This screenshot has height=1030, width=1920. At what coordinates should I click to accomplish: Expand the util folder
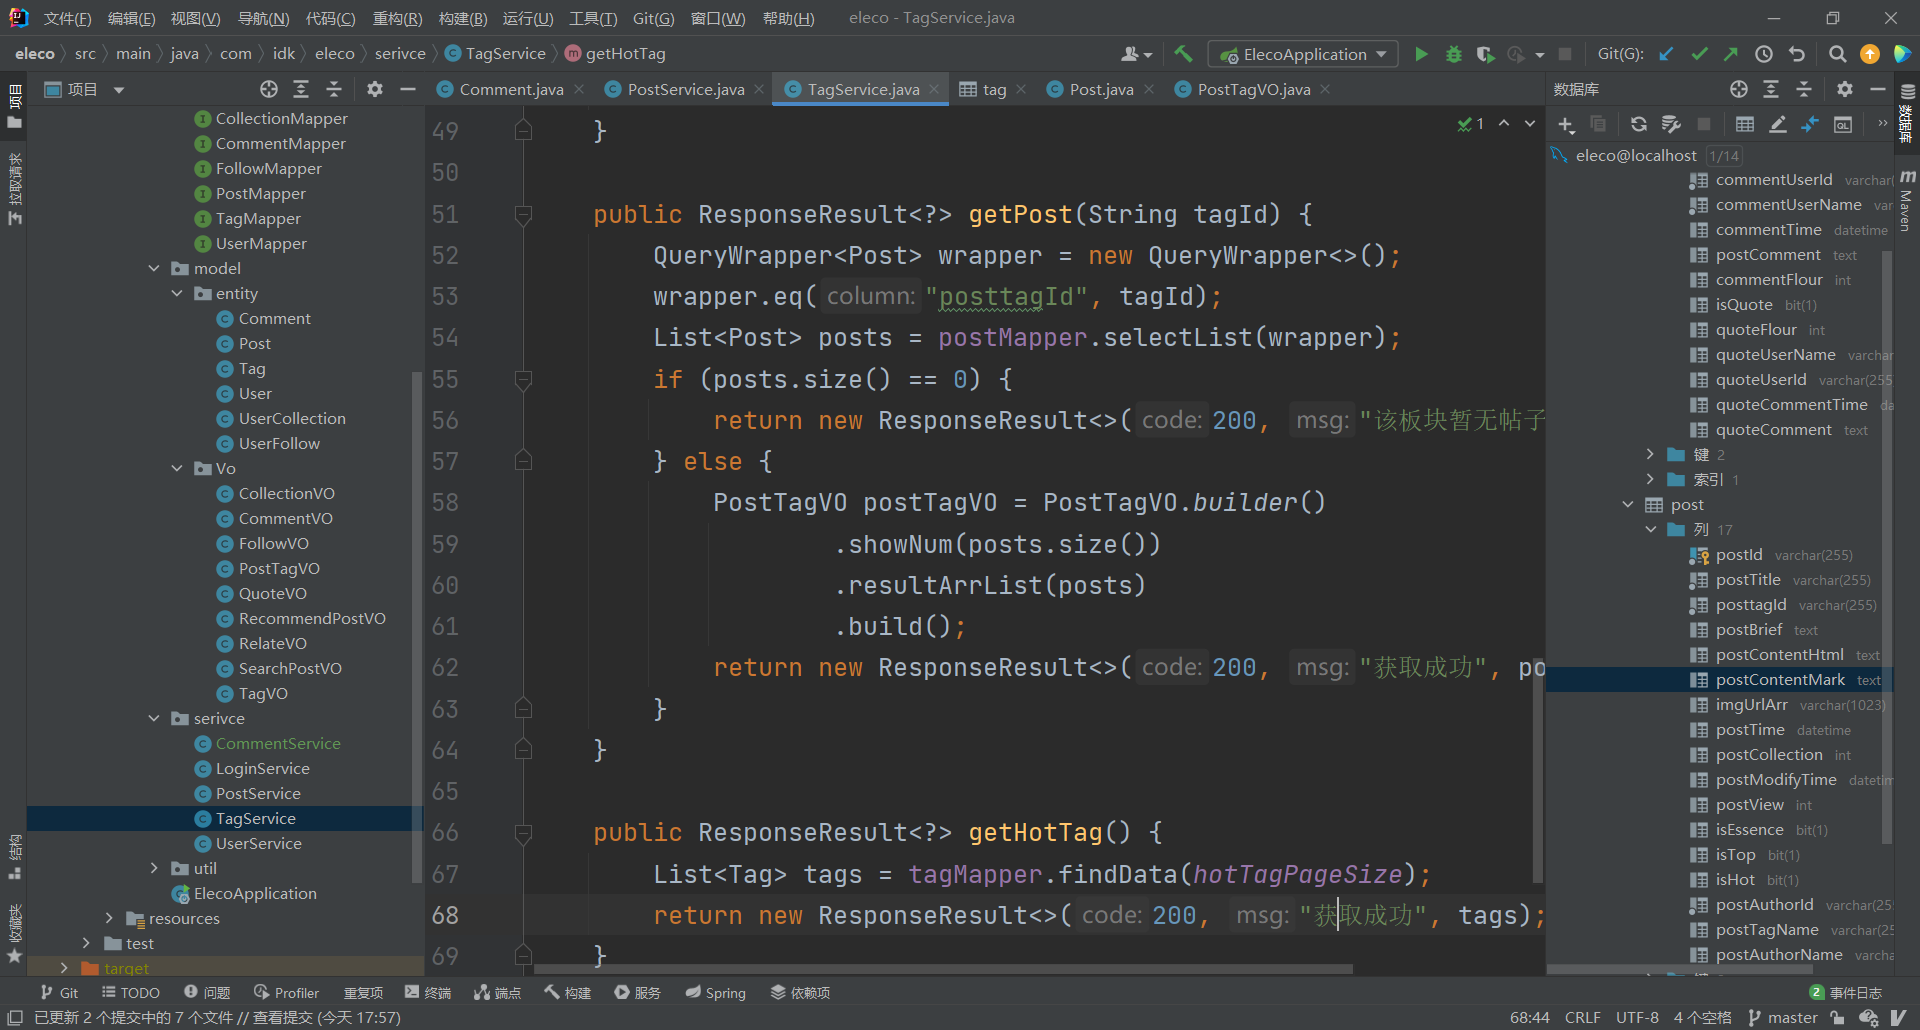pyautogui.click(x=154, y=868)
